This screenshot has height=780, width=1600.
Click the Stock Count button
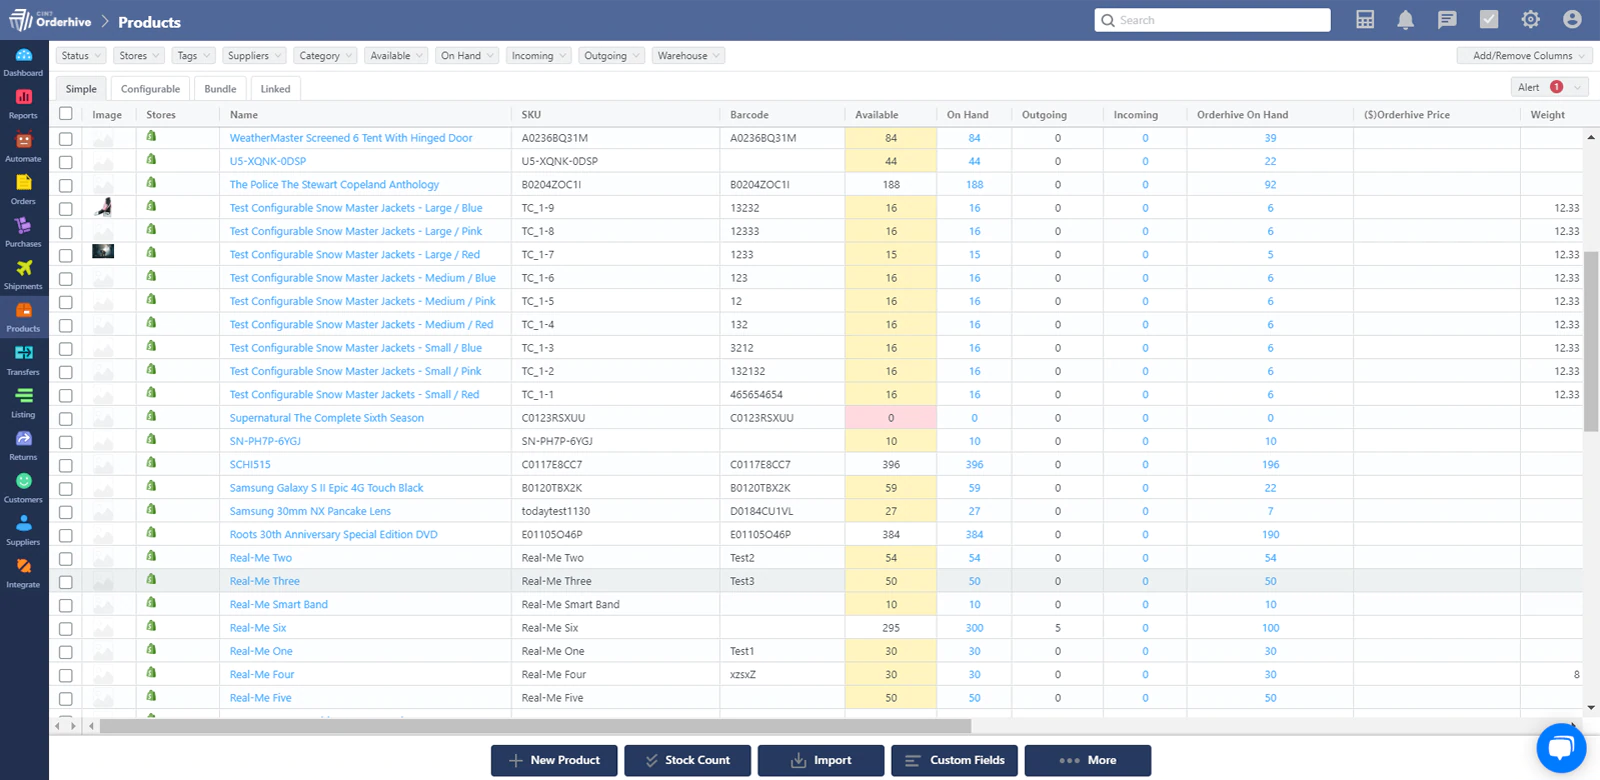687,760
